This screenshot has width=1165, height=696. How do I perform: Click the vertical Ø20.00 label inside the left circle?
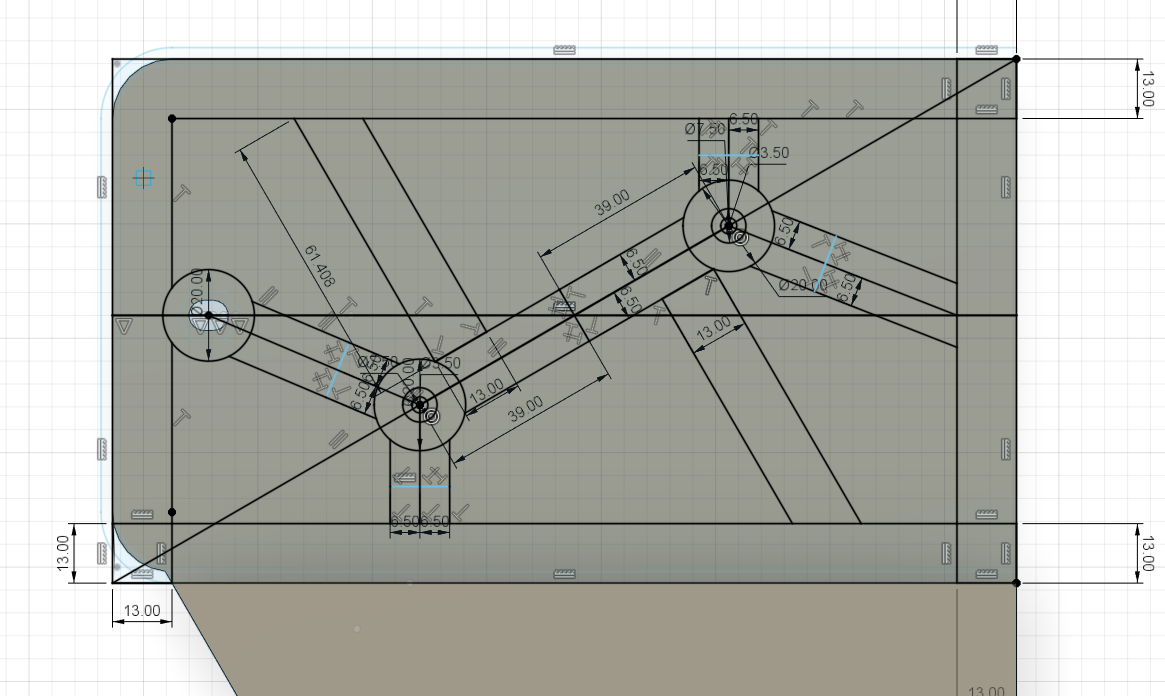(197, 294)
